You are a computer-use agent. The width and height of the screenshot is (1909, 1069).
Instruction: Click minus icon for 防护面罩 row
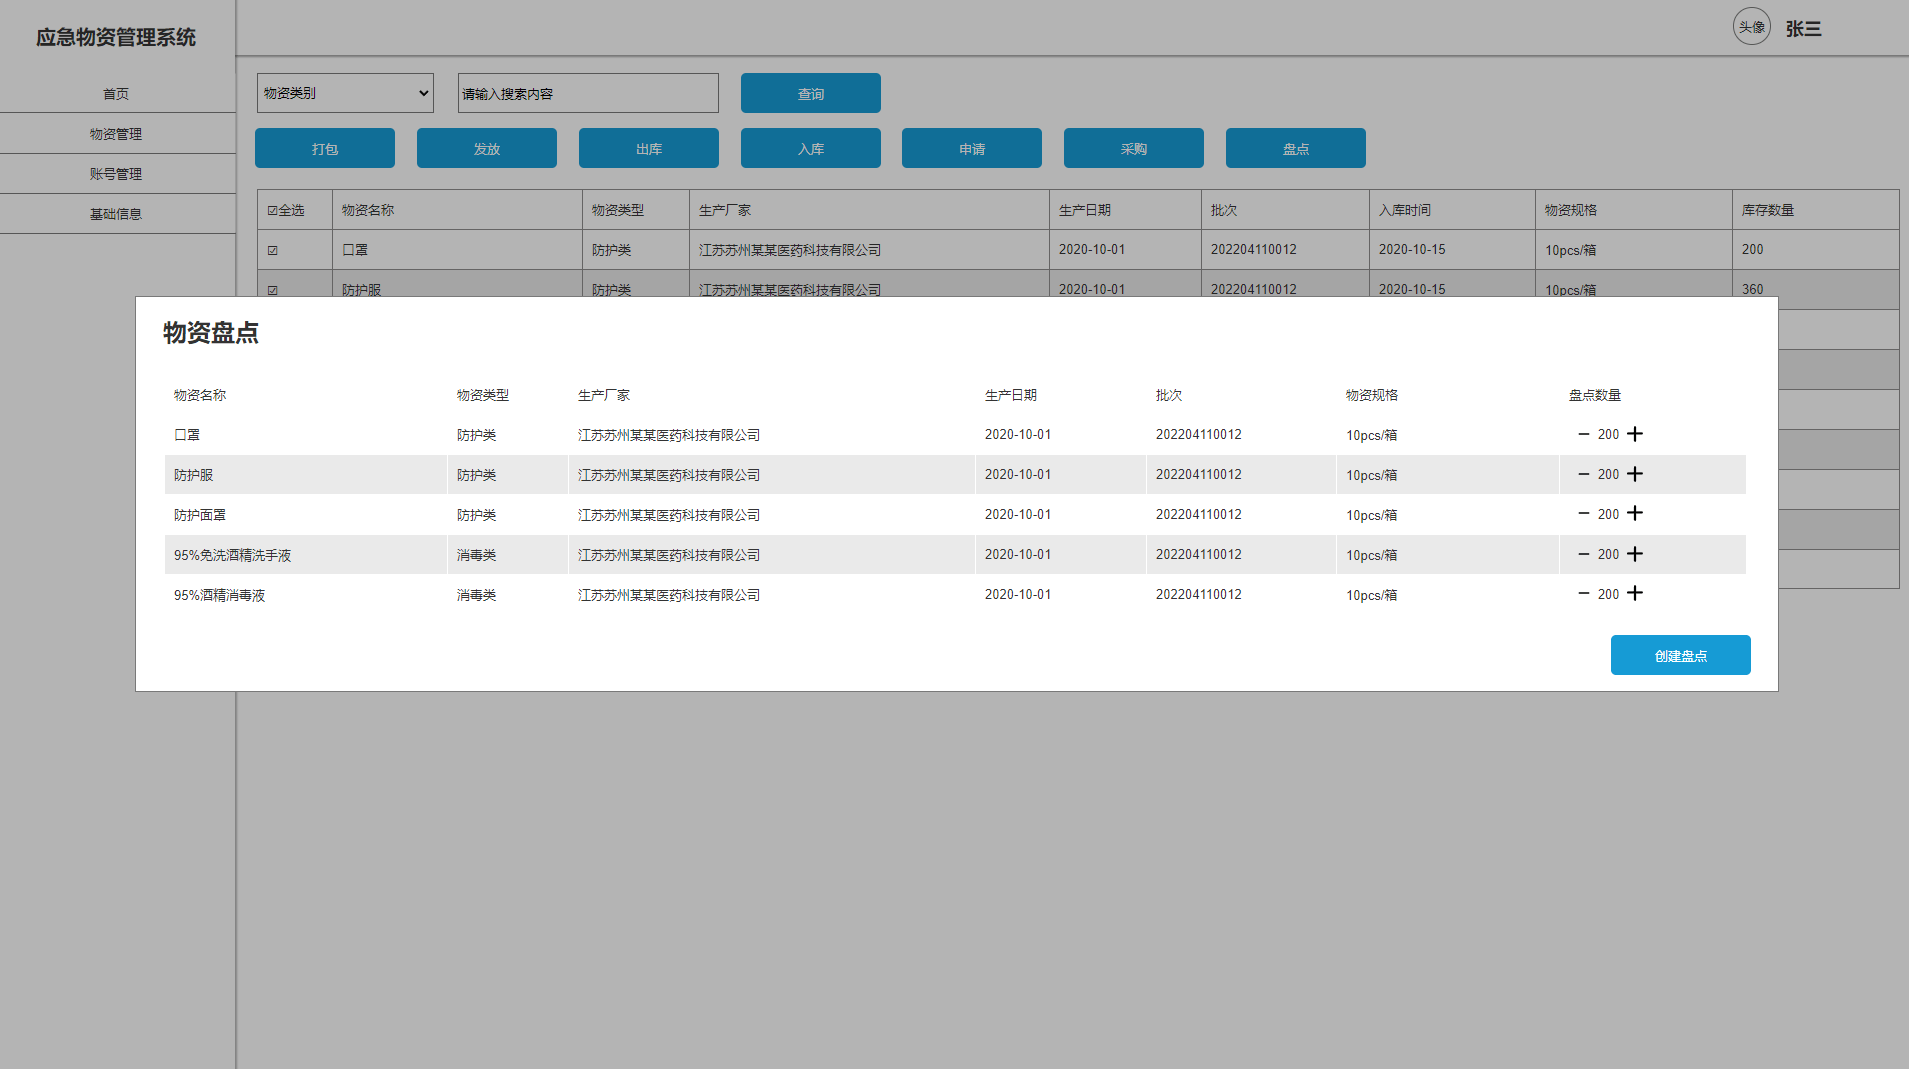[1583, 514]
